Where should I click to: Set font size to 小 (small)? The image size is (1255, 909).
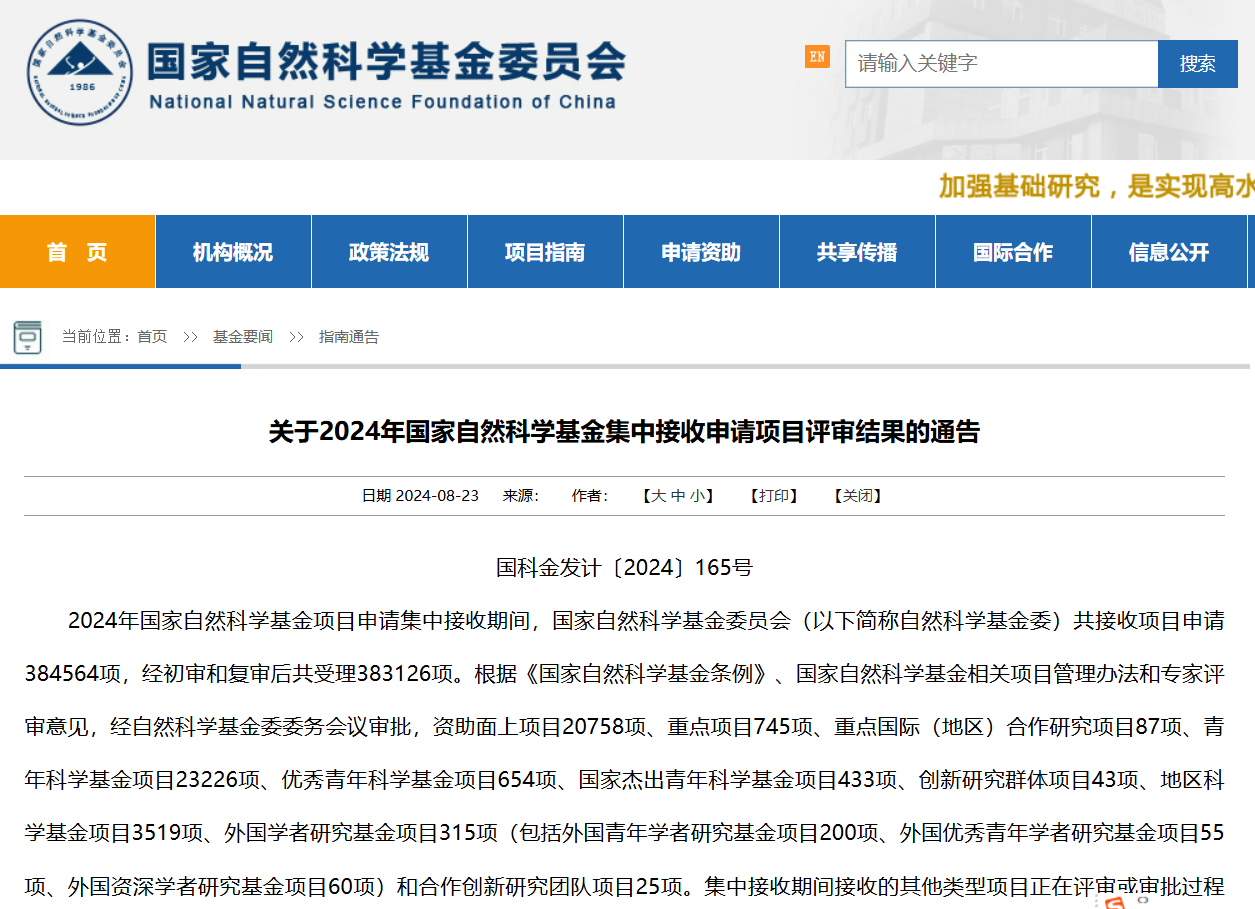[x=696, y=496]
